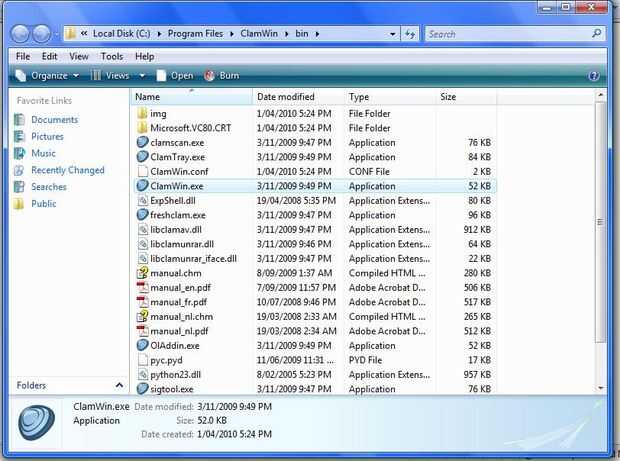
Task: Select the clamscan.exe application icon
Action: point(142,142)
